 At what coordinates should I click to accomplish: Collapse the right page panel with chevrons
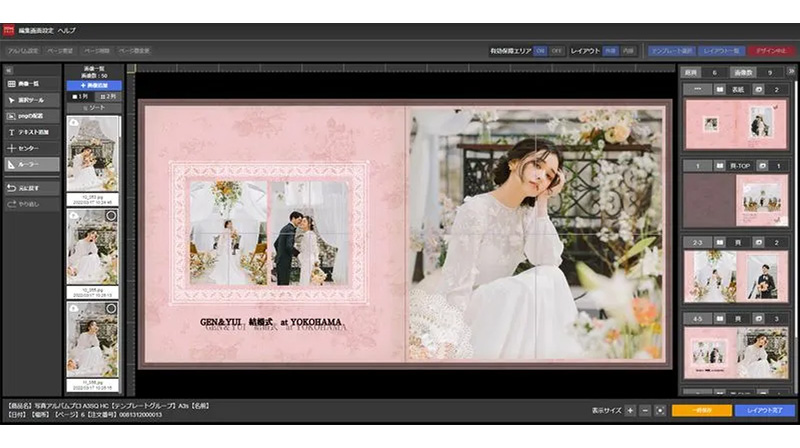[x=791, y=72]
